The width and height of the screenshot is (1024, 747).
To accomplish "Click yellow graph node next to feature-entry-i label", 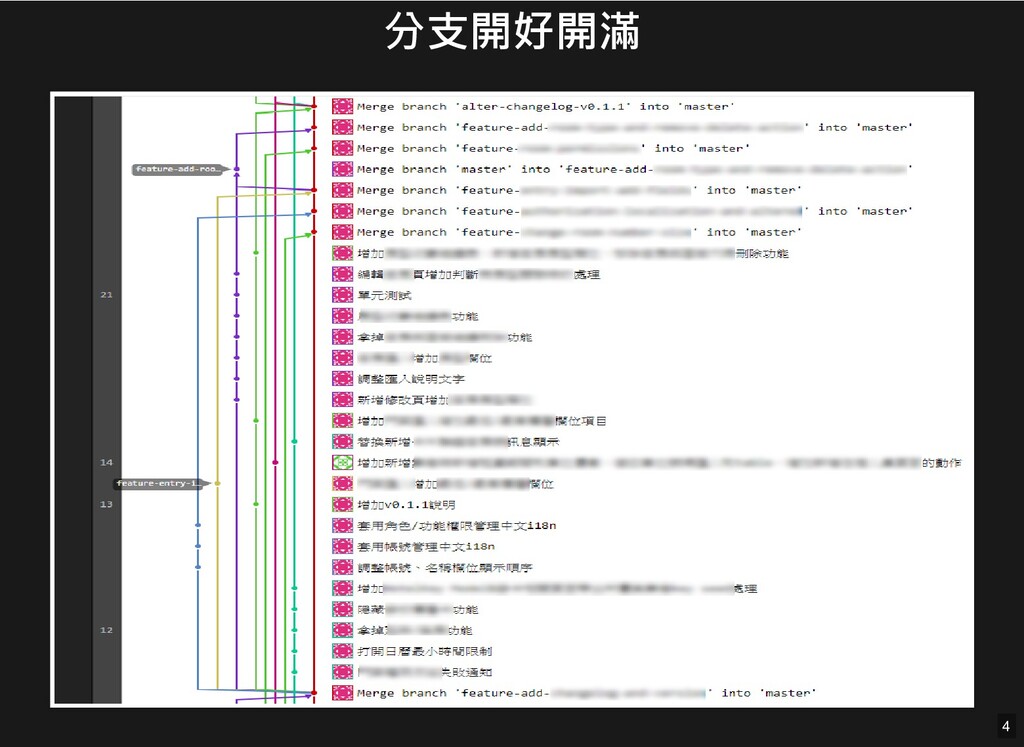I will (217, 484).
